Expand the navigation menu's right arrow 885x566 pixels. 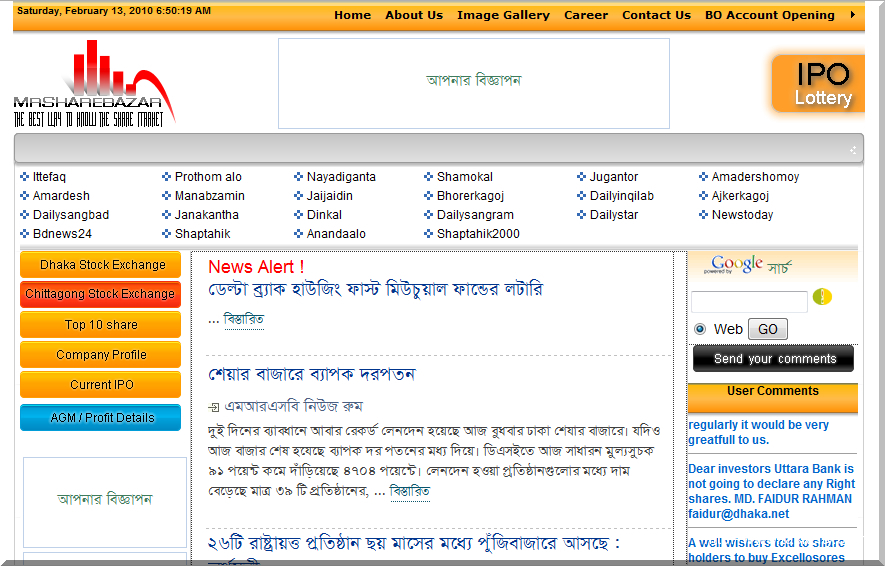[x=852, y=15]
